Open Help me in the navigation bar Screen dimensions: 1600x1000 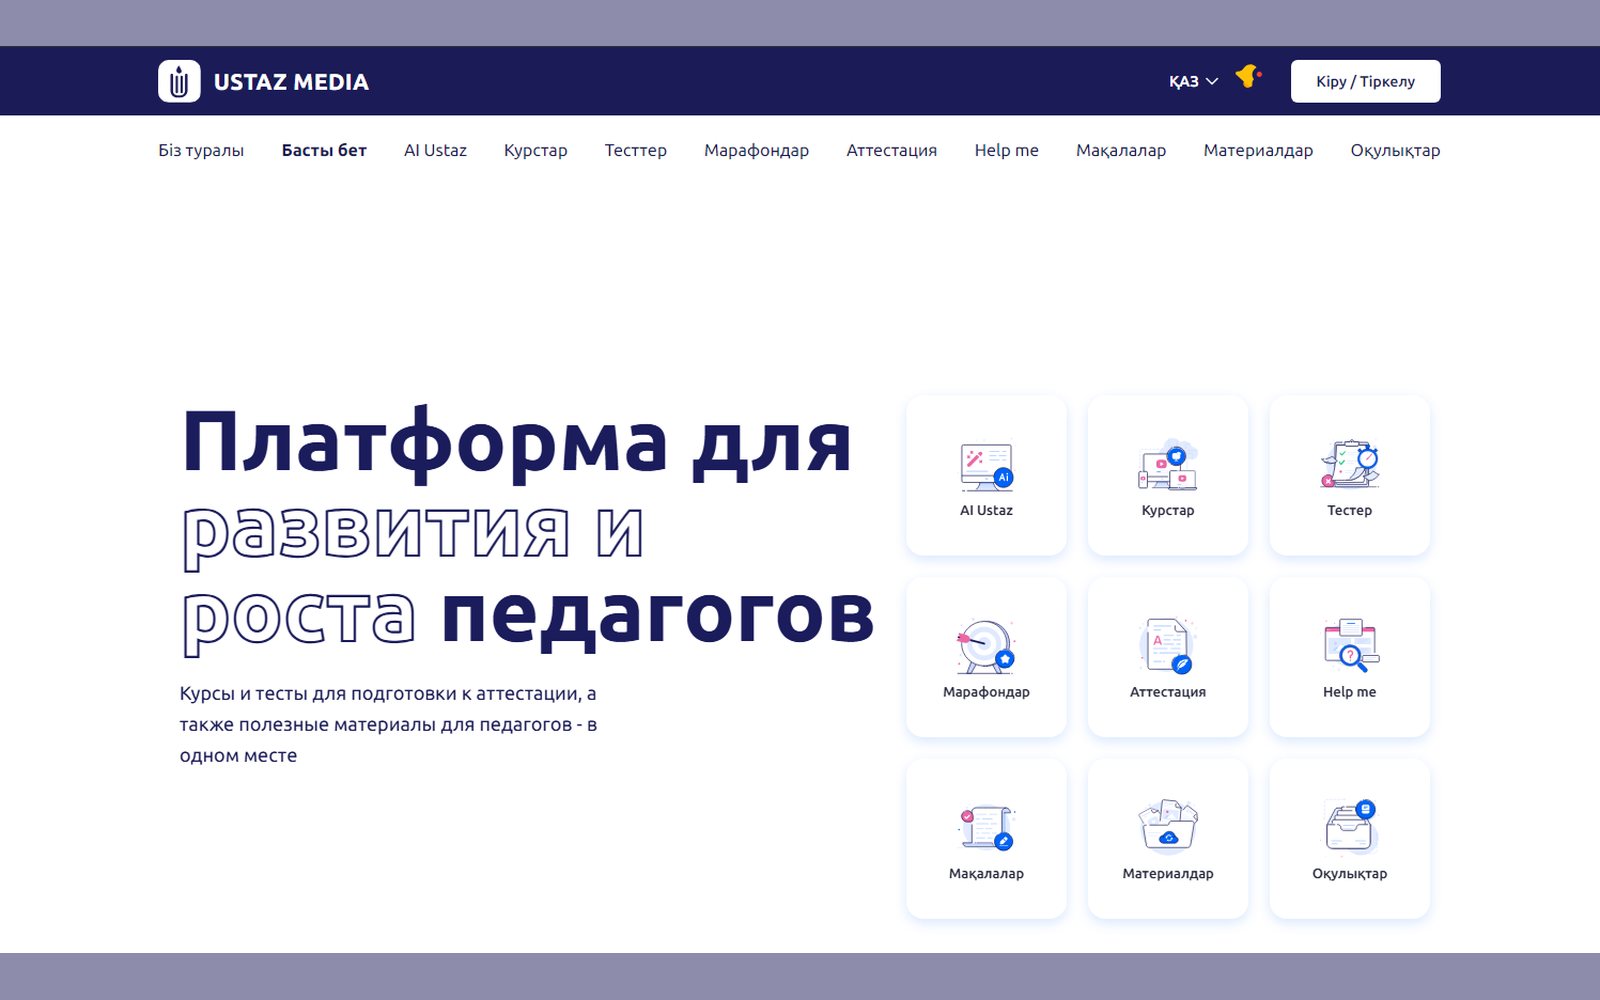(1006, 150)
